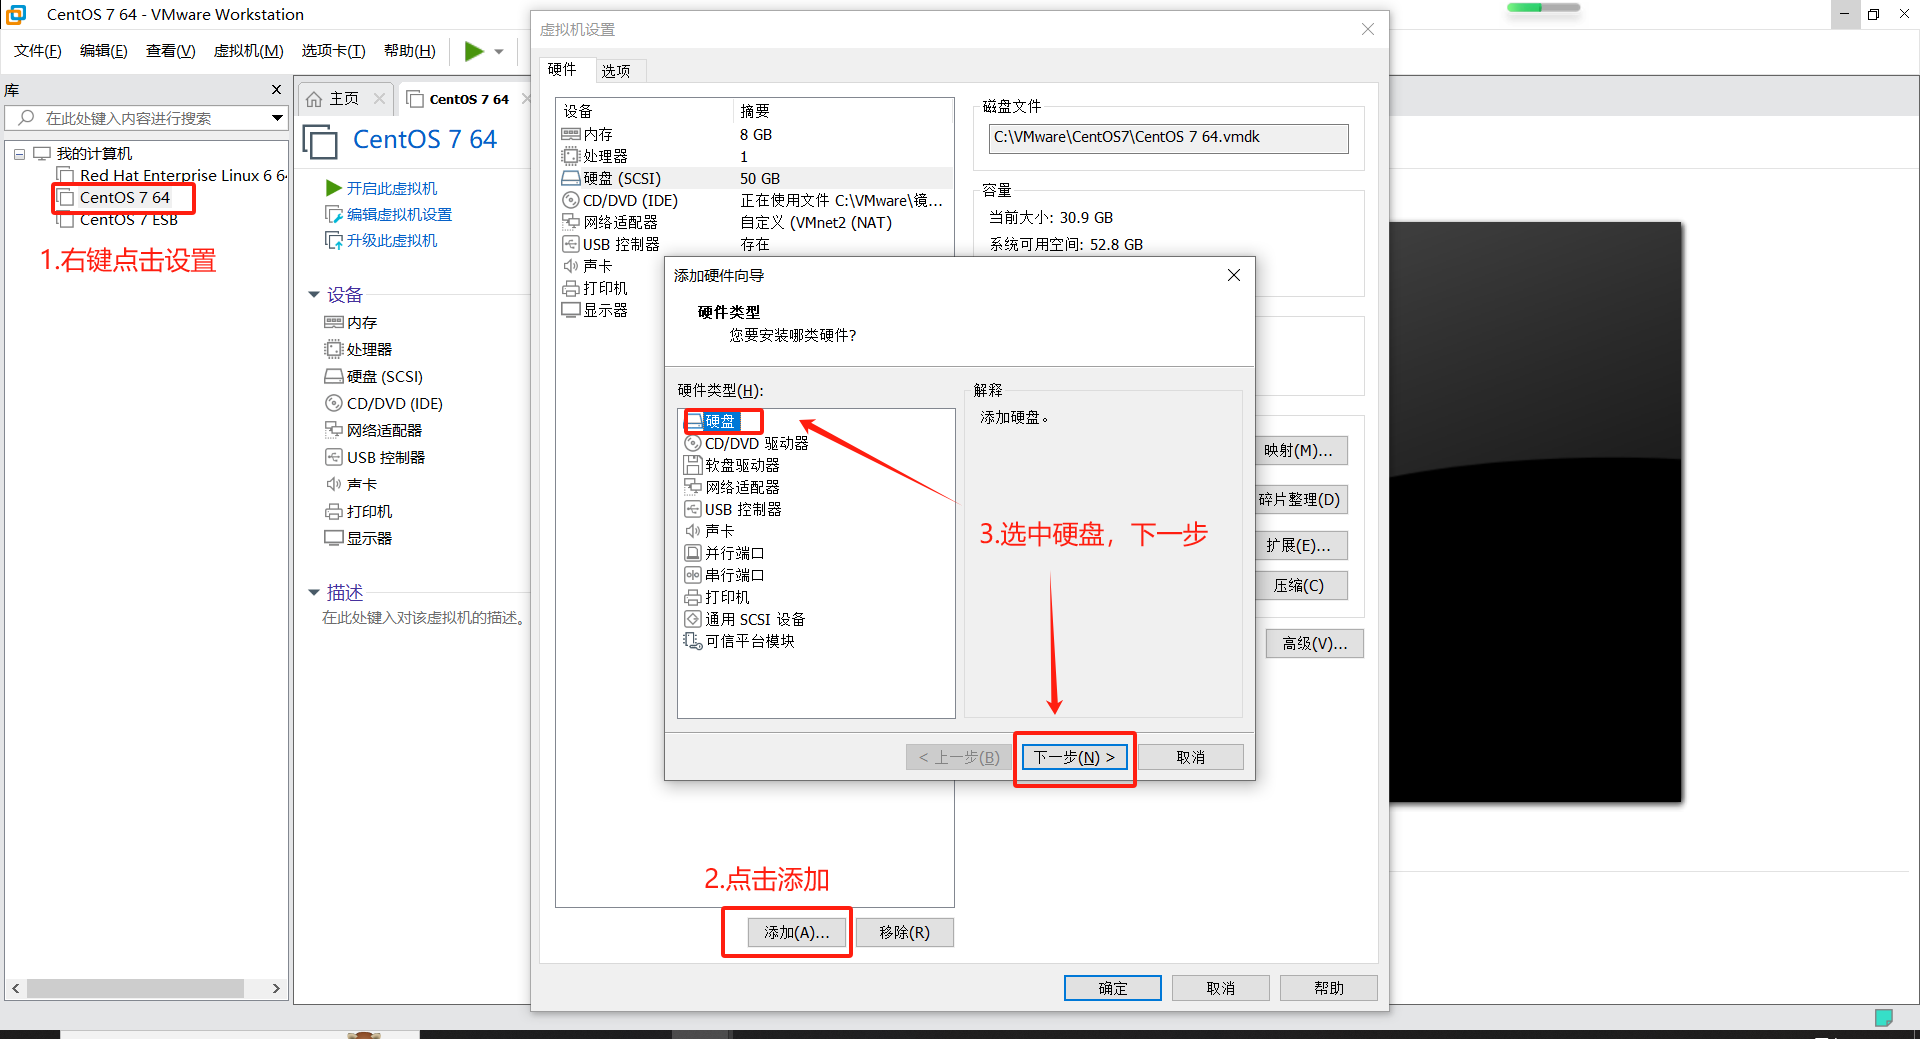The height and width of the screenshot is (1039, 1920).
Task: Click 扩展(E)... button
Action: coord(1299,545)
